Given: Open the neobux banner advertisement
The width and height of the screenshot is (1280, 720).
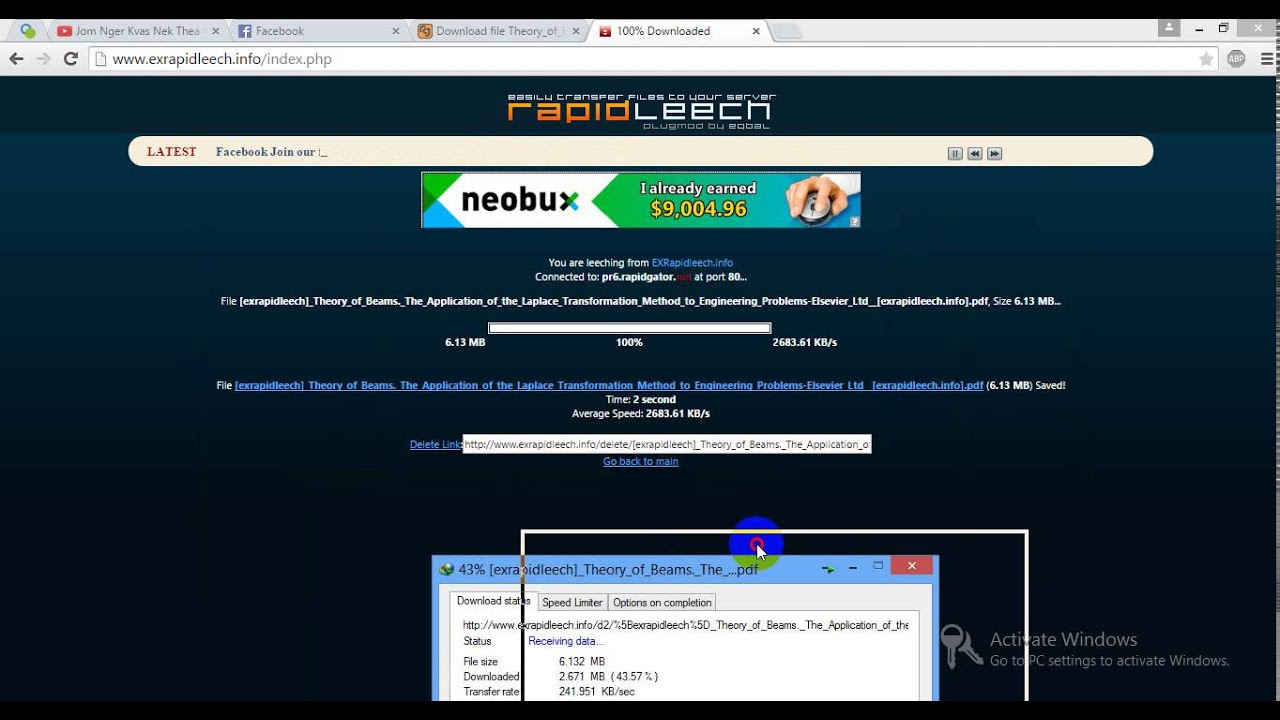Looking at the screenshot, I should coord(641,200).
